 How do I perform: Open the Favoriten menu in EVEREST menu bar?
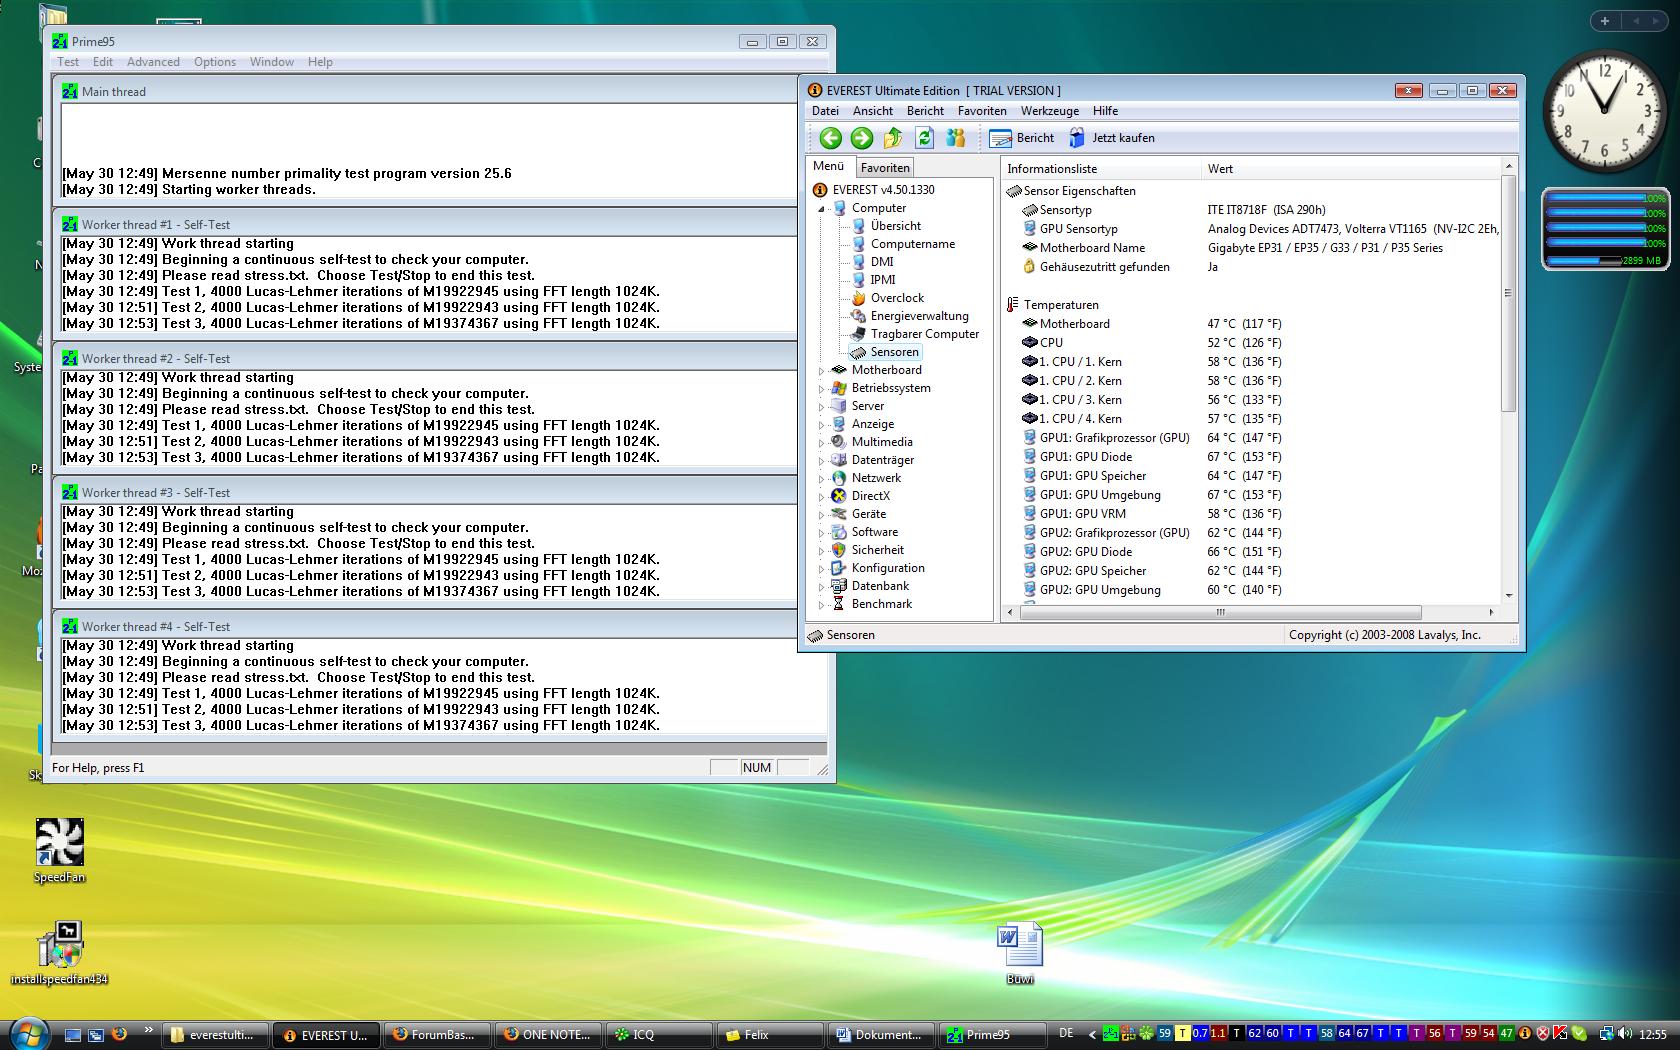point(982,111)
